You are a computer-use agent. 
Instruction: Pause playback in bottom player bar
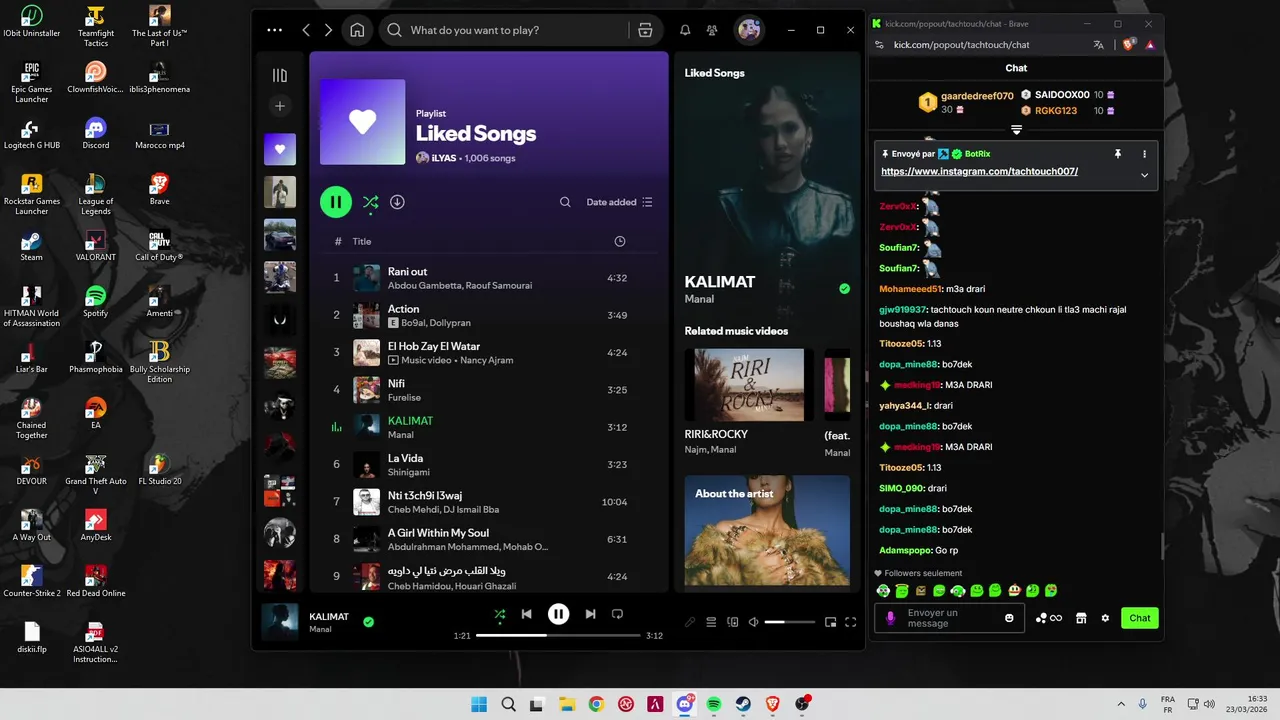click(x=559, y=614)
